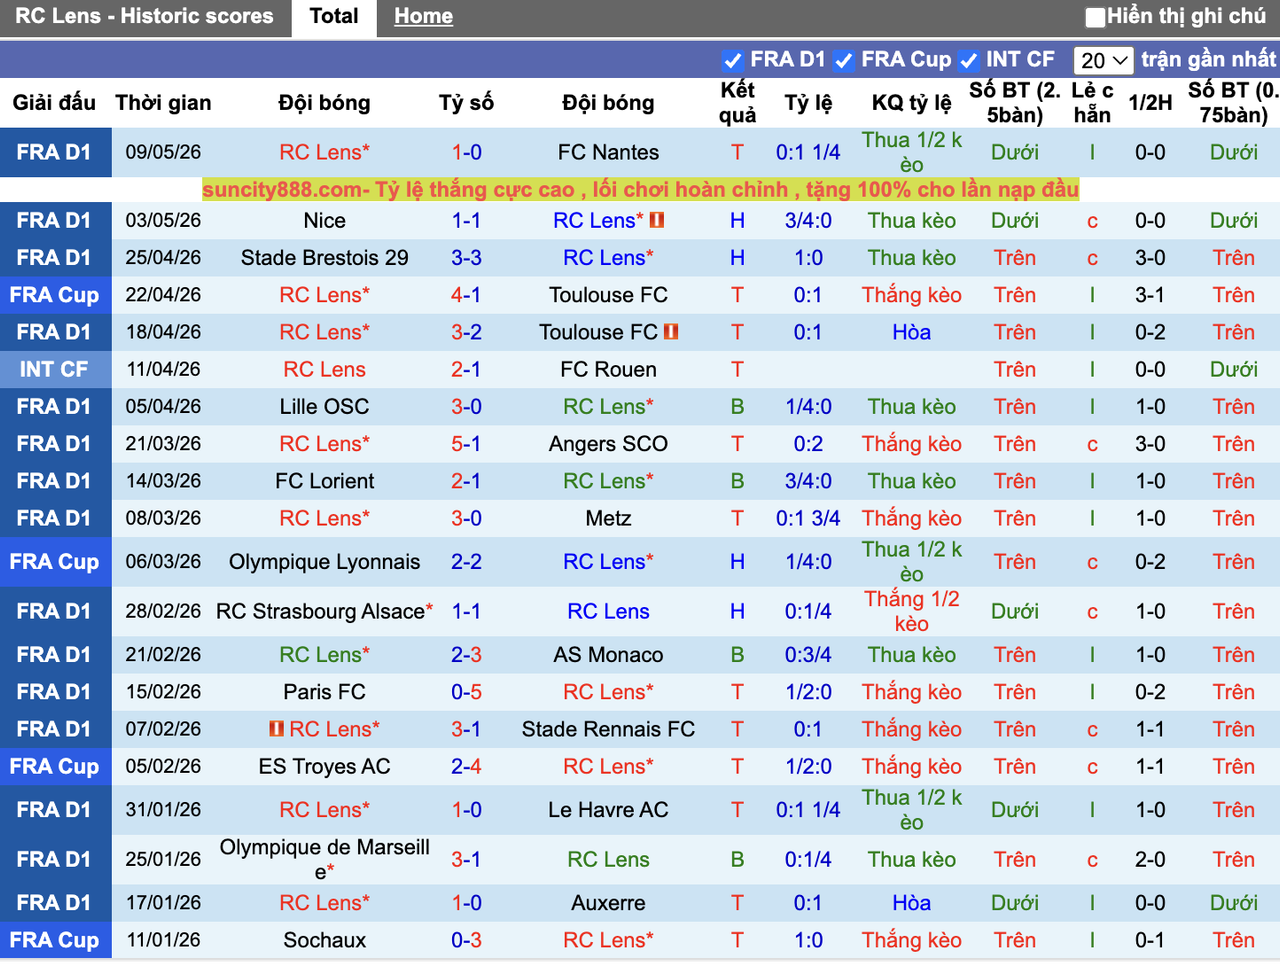Click the 'Thắng 1/2 kèo' result on 28/02/26
Image resolution: width=1280 pixels, height=966 pixels.
(x=911, y=611)
